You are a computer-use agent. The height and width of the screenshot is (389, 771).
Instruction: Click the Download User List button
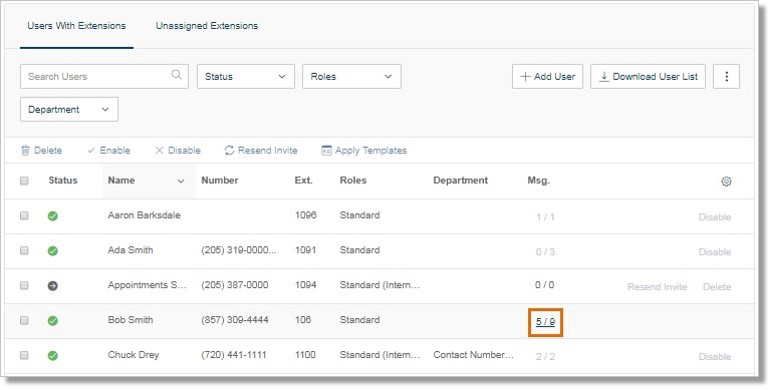tap(648, 77)
